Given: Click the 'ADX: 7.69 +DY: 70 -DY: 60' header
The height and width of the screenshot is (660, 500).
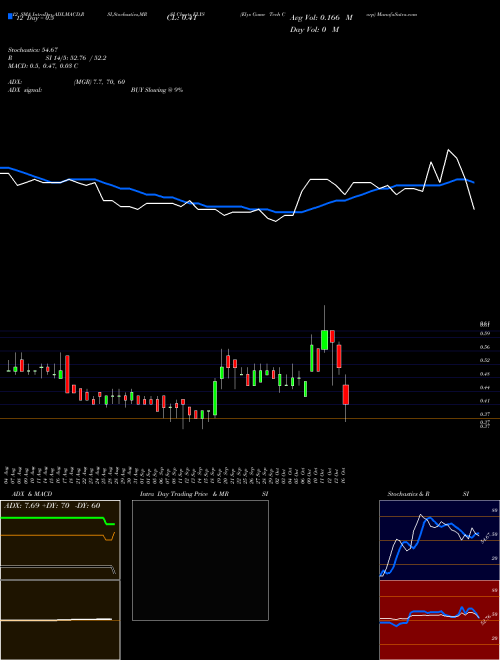Looking at the screenshot, I should 52,505.
